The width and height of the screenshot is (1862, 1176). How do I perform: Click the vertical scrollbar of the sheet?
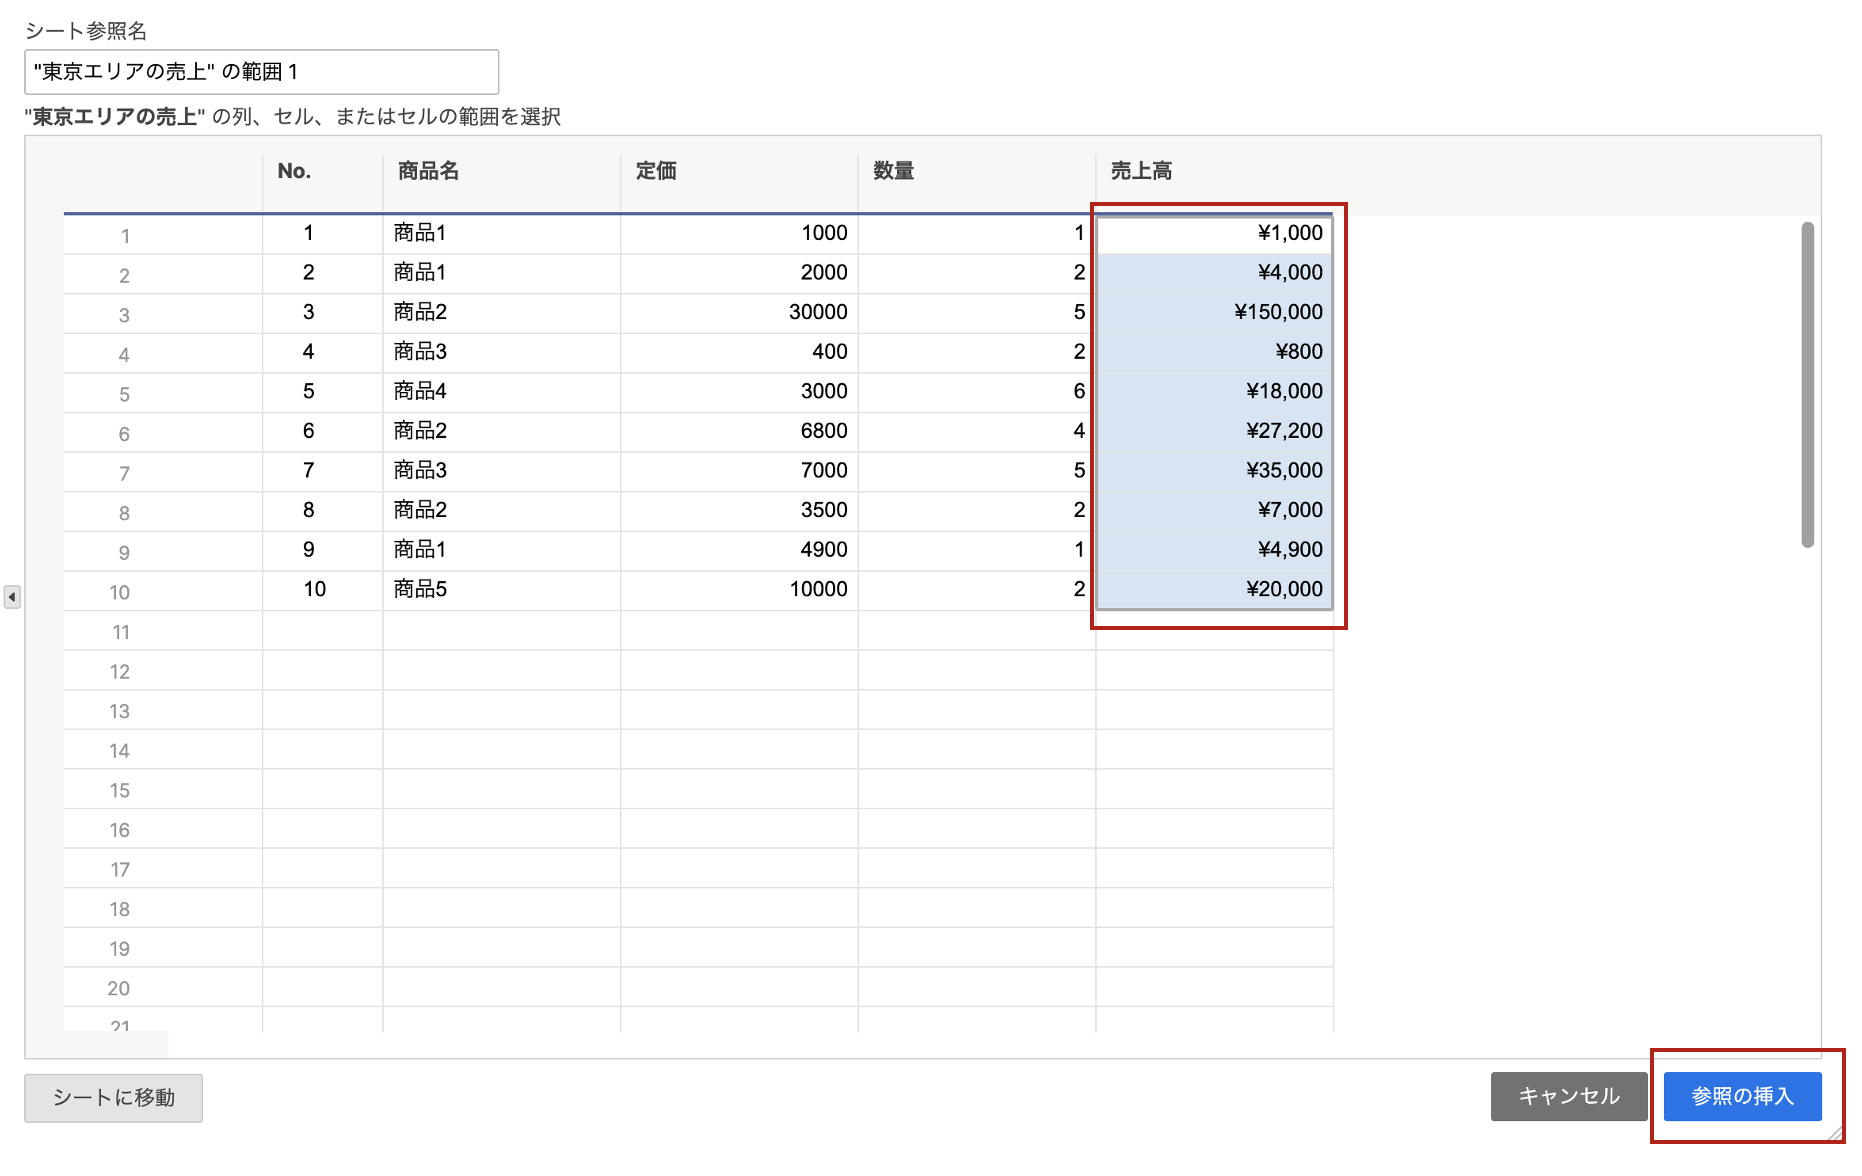[x=1807, y=385]
